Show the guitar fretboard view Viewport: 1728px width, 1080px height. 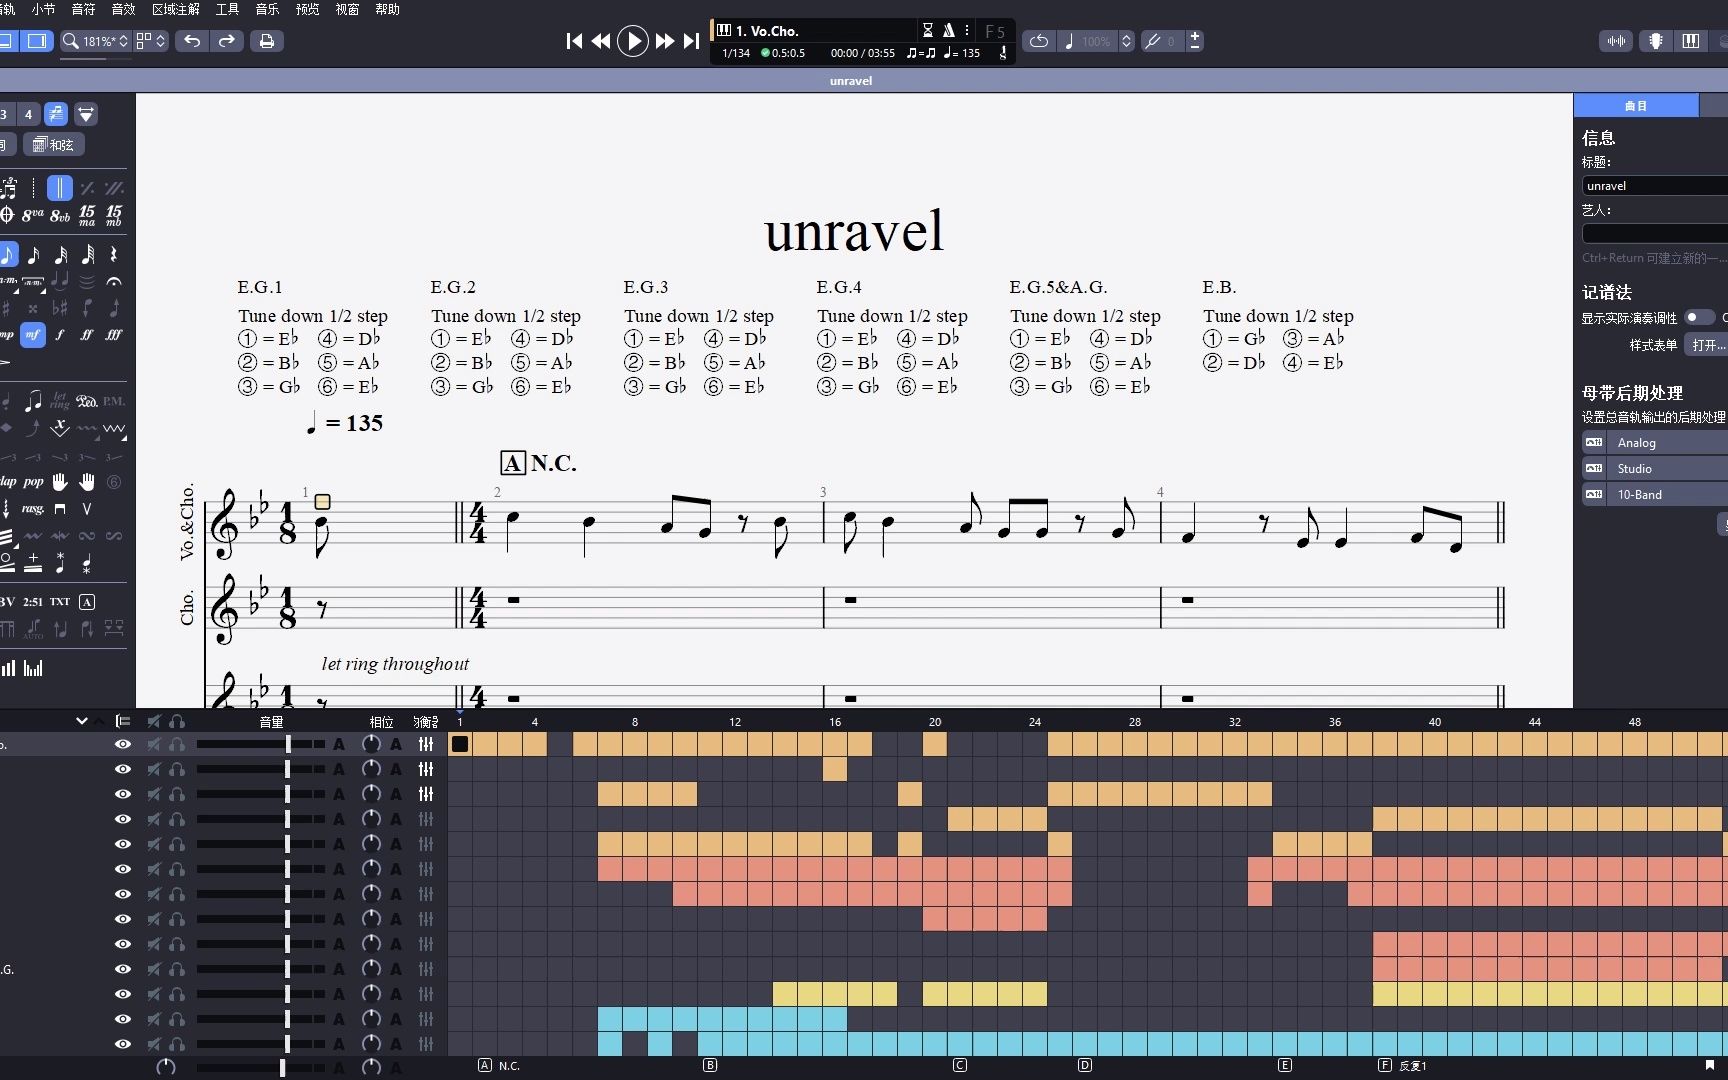point(1656,41)
